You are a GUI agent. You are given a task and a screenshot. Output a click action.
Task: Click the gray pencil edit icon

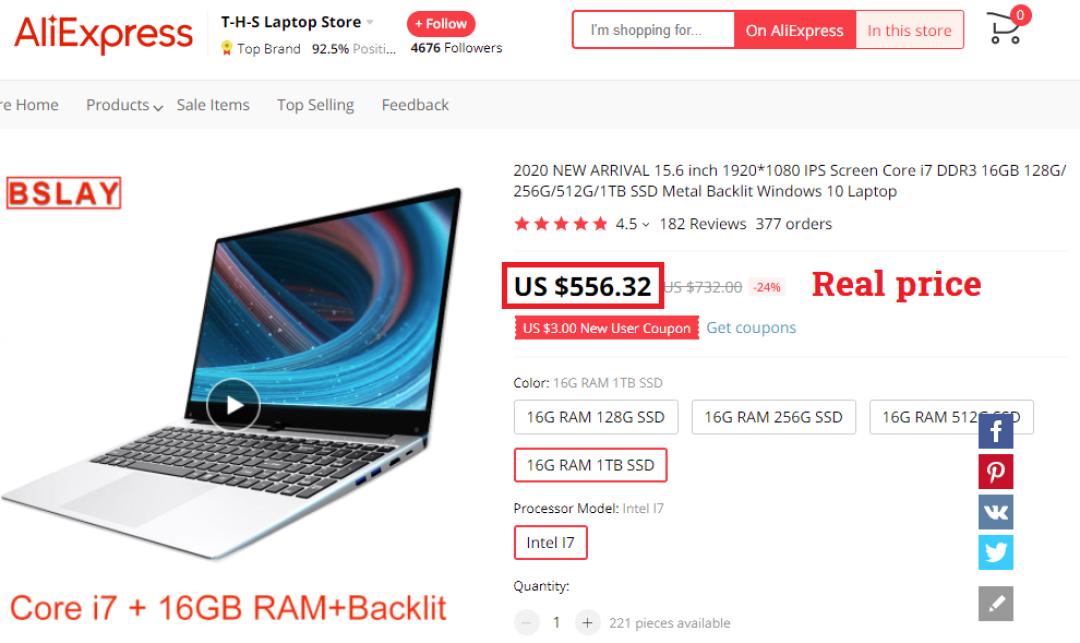click(995, 604)
